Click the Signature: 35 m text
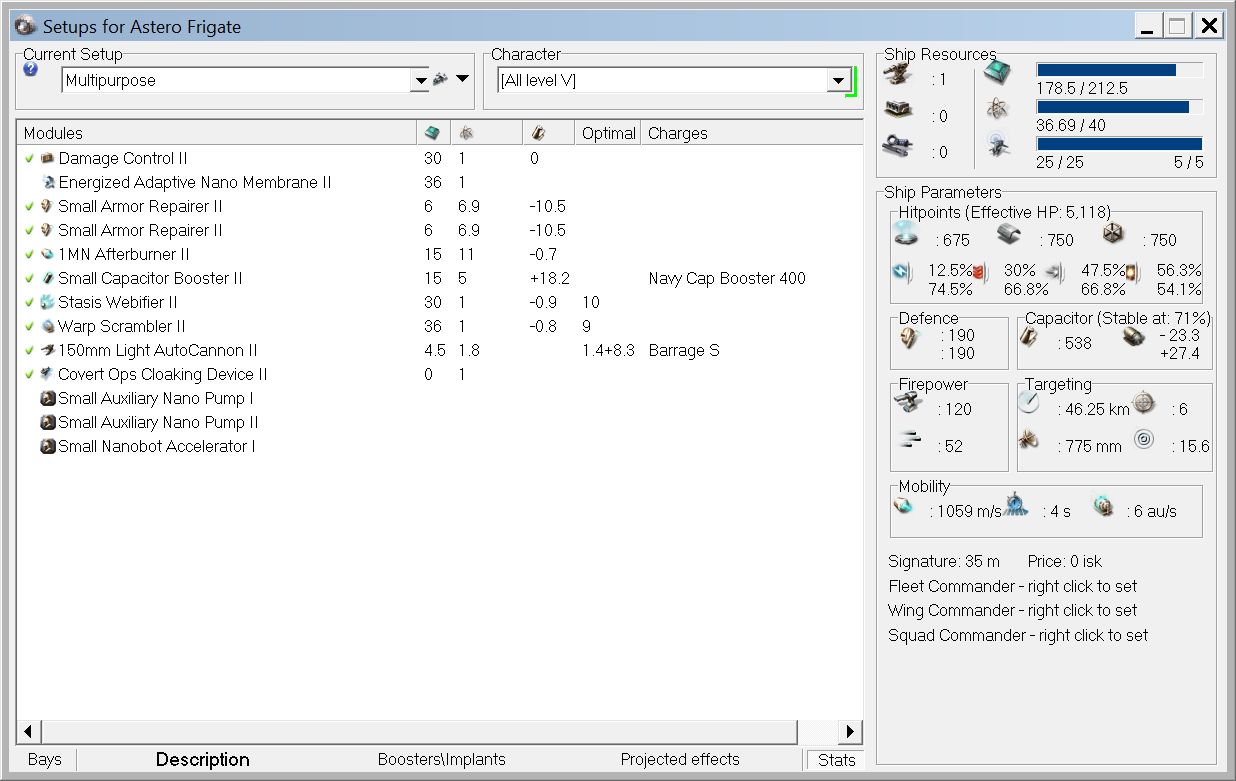Viewport: 1236px width, 781px height. [x=945, y=561]
